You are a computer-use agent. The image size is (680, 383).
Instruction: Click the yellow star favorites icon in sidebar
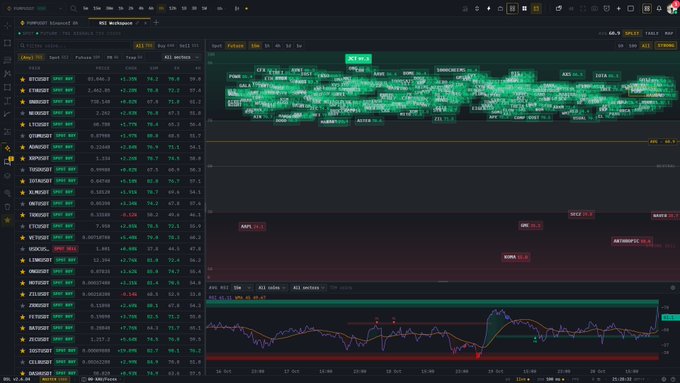pyautogui.click(x=7, y=220)
